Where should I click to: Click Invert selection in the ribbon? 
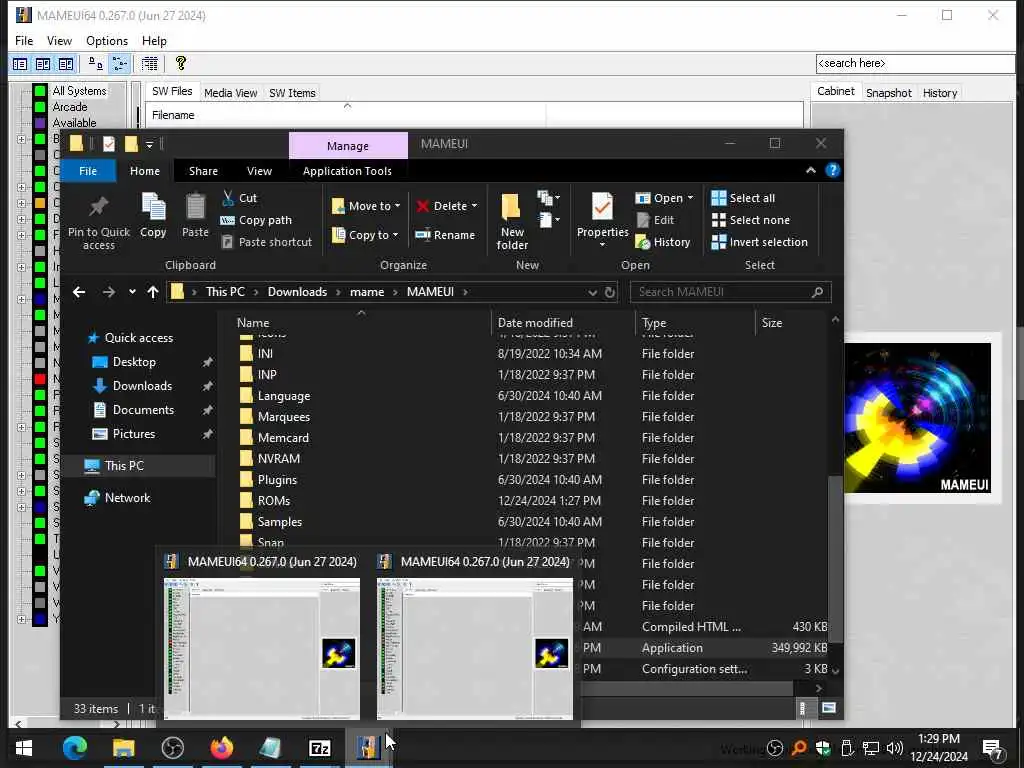(x=760, y=242)
